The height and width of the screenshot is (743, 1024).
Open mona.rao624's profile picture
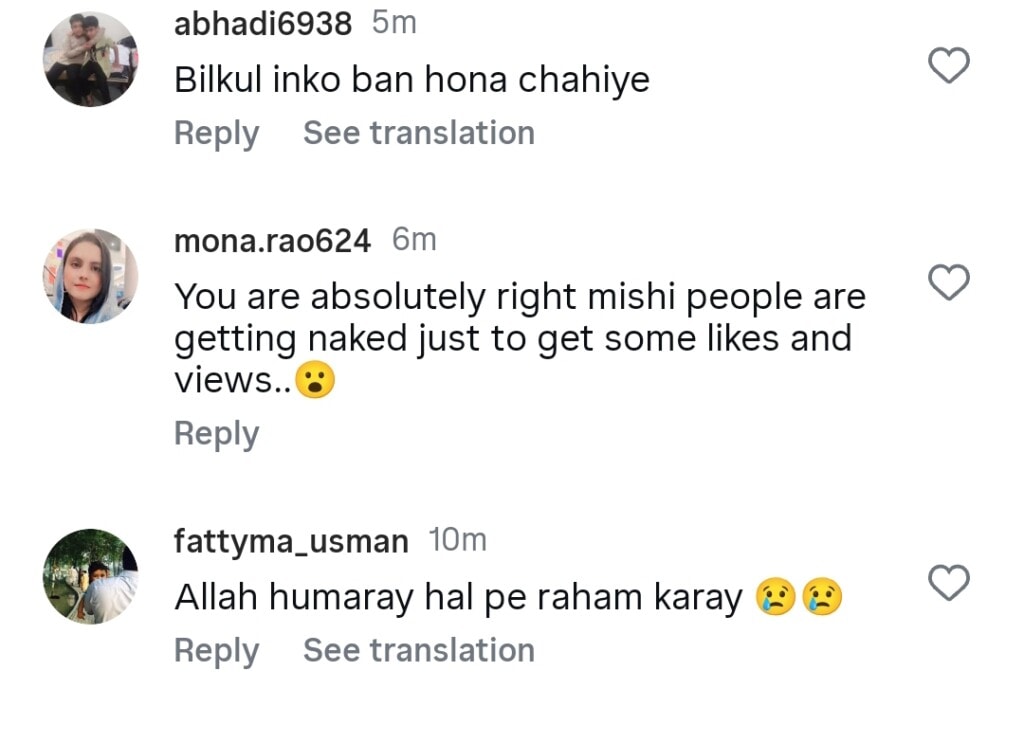pyautogui.click(x=90, y=275)
